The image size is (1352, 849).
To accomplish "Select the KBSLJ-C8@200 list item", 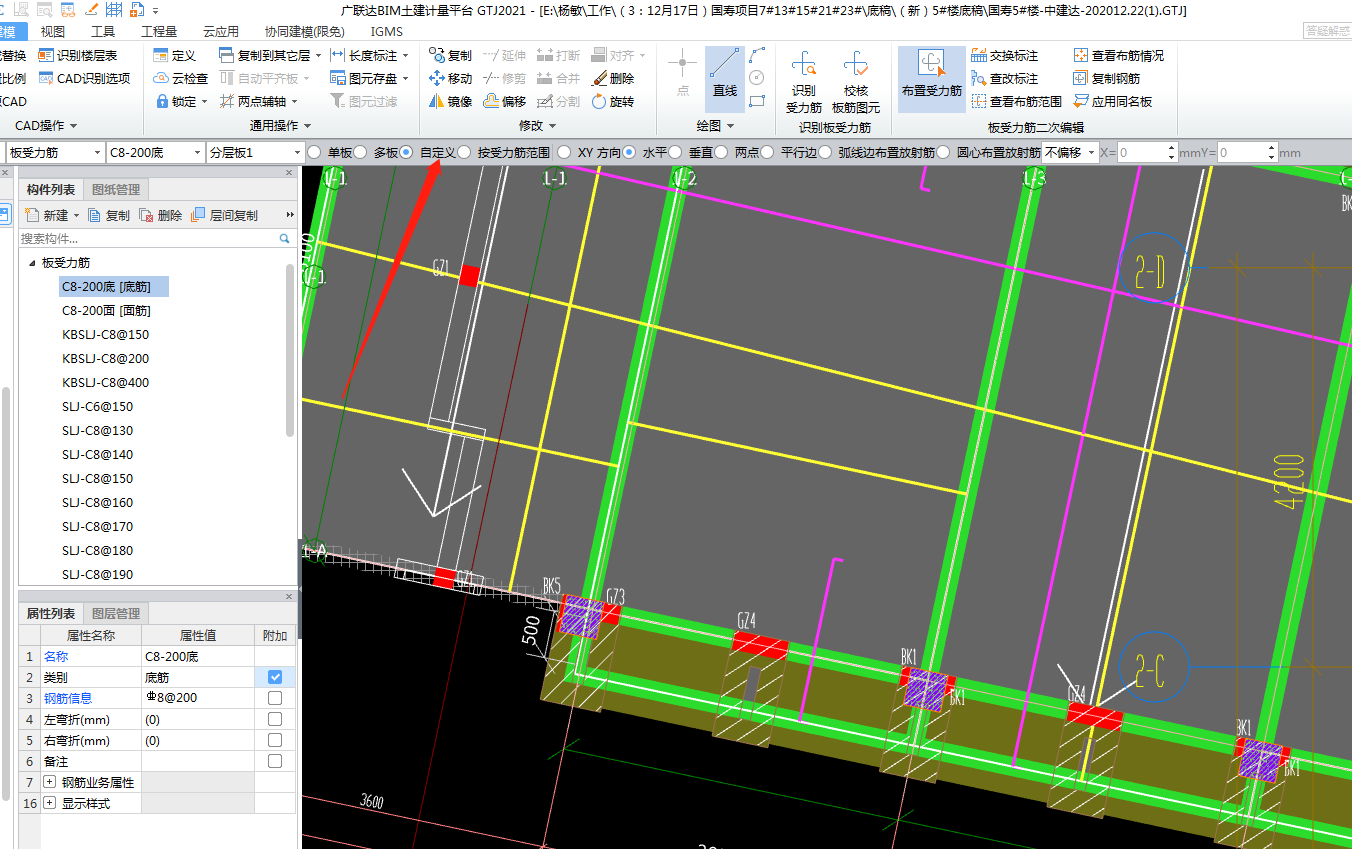I will point(105,359).
